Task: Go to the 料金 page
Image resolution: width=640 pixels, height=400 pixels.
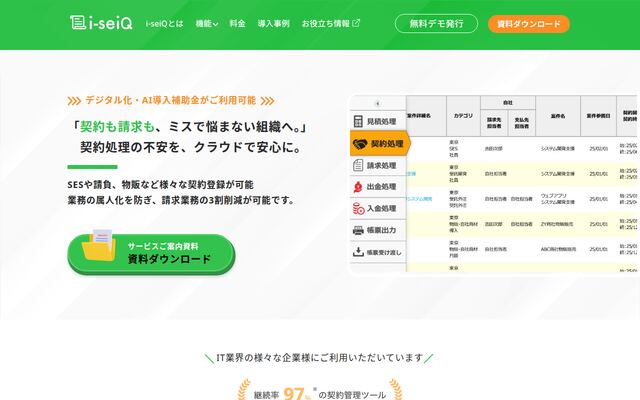Action: coord(237,24)
